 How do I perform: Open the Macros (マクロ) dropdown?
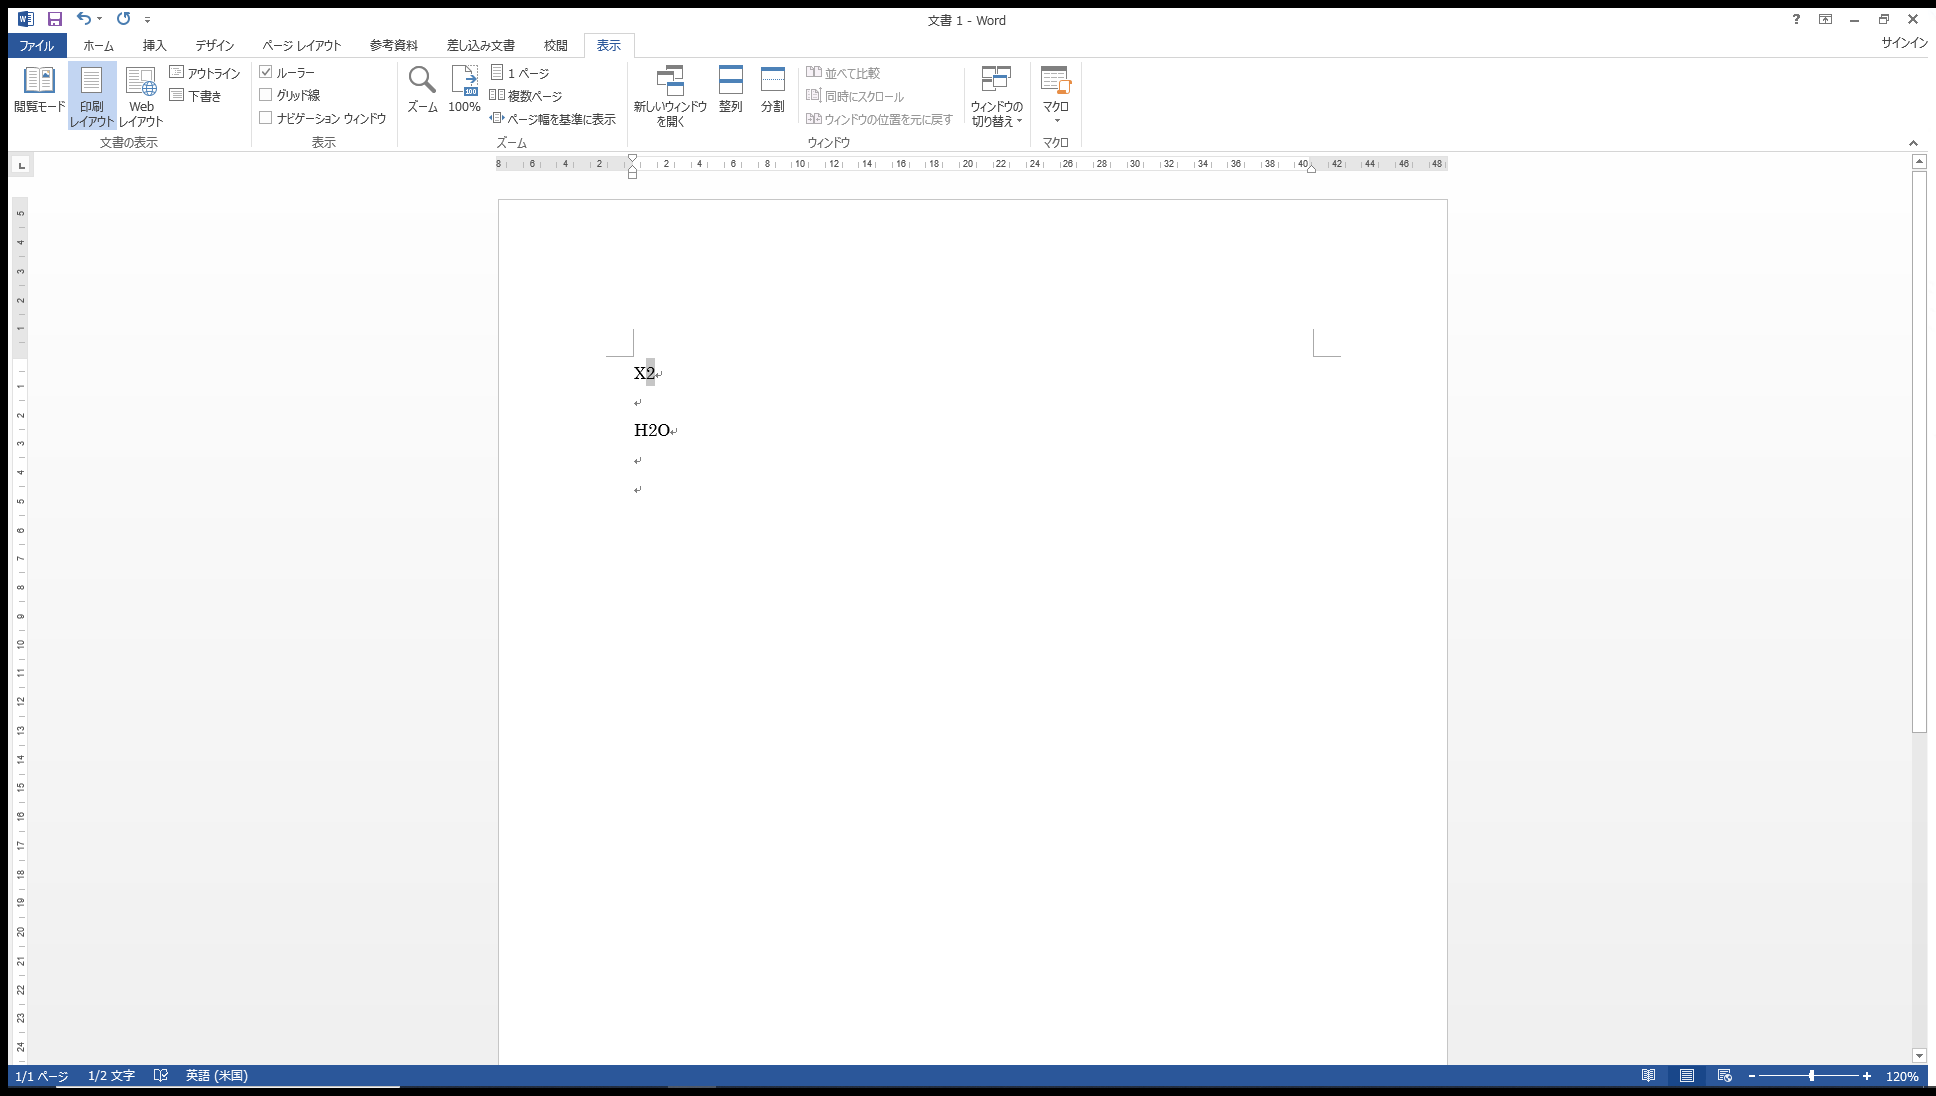[x=1056, y=96]
